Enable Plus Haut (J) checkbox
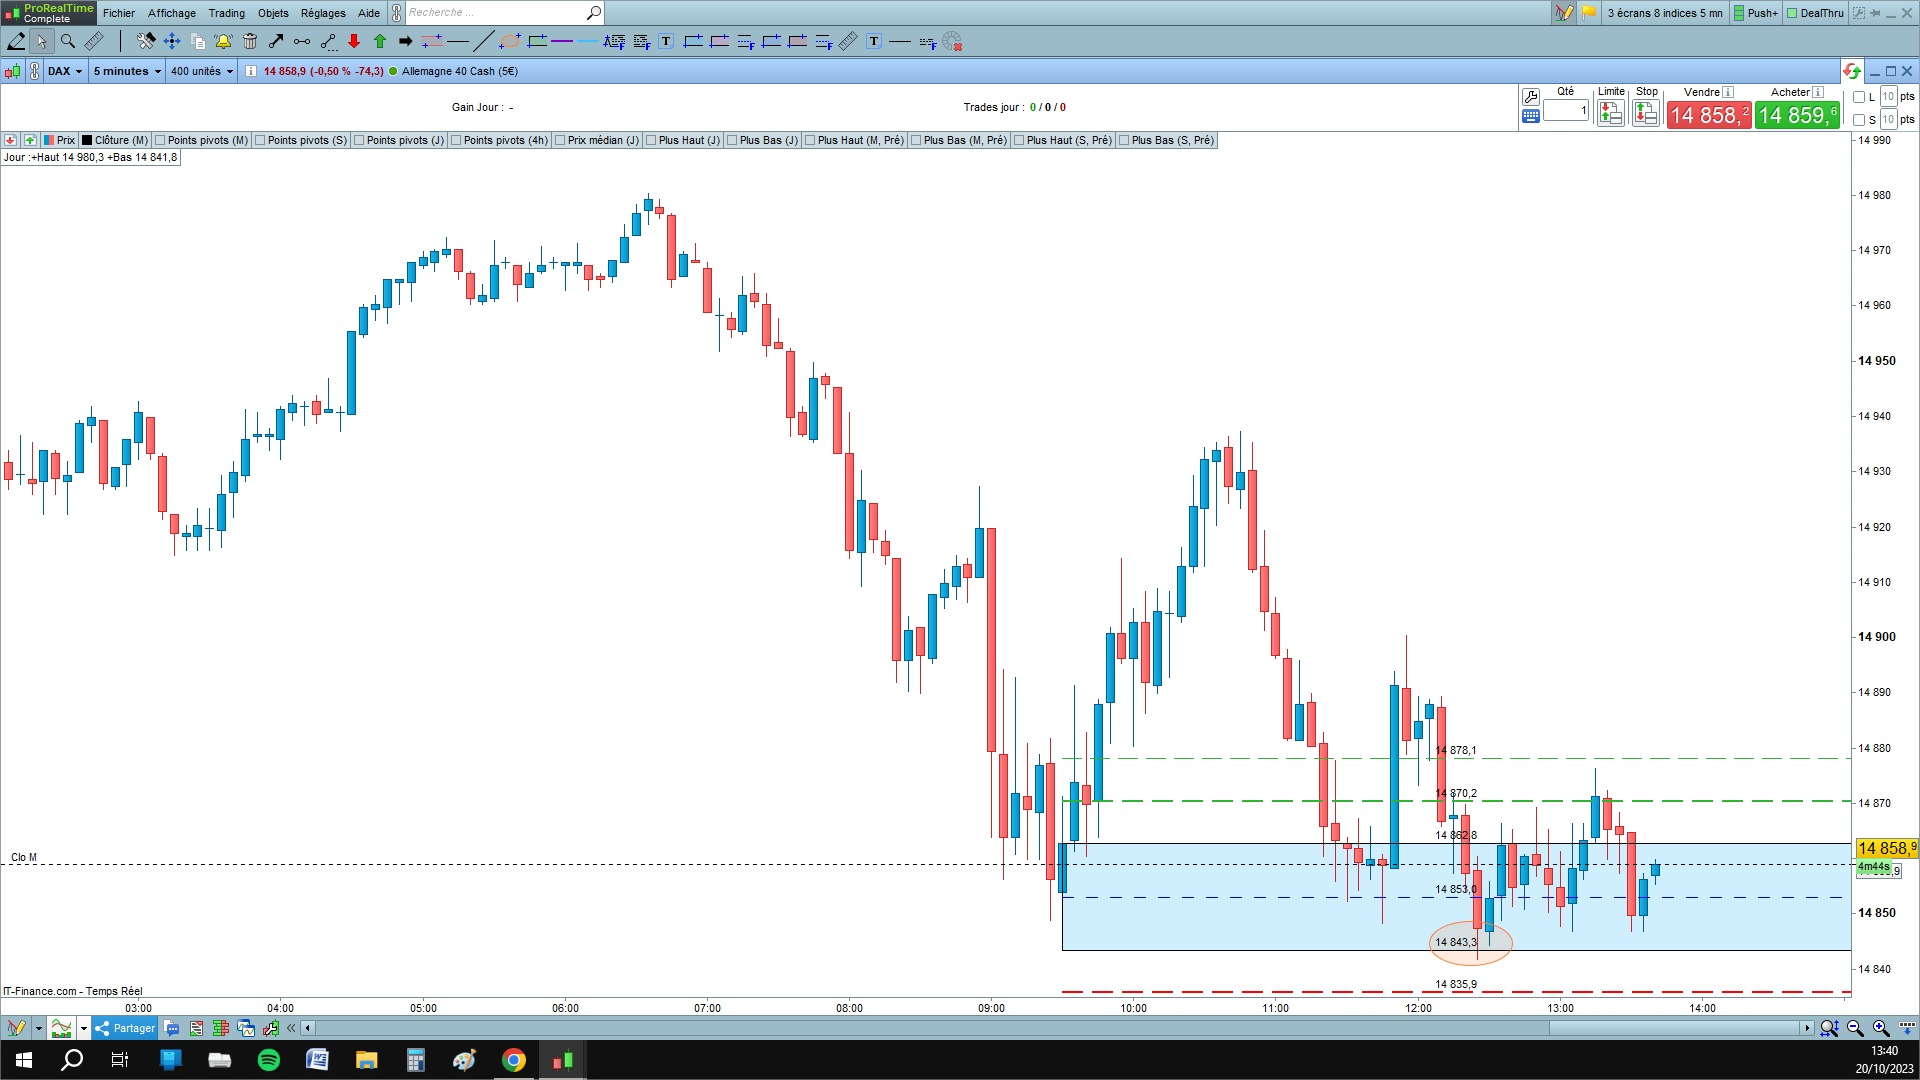The height and width of the screenshot is (1080, 1920). click(651, 140)
